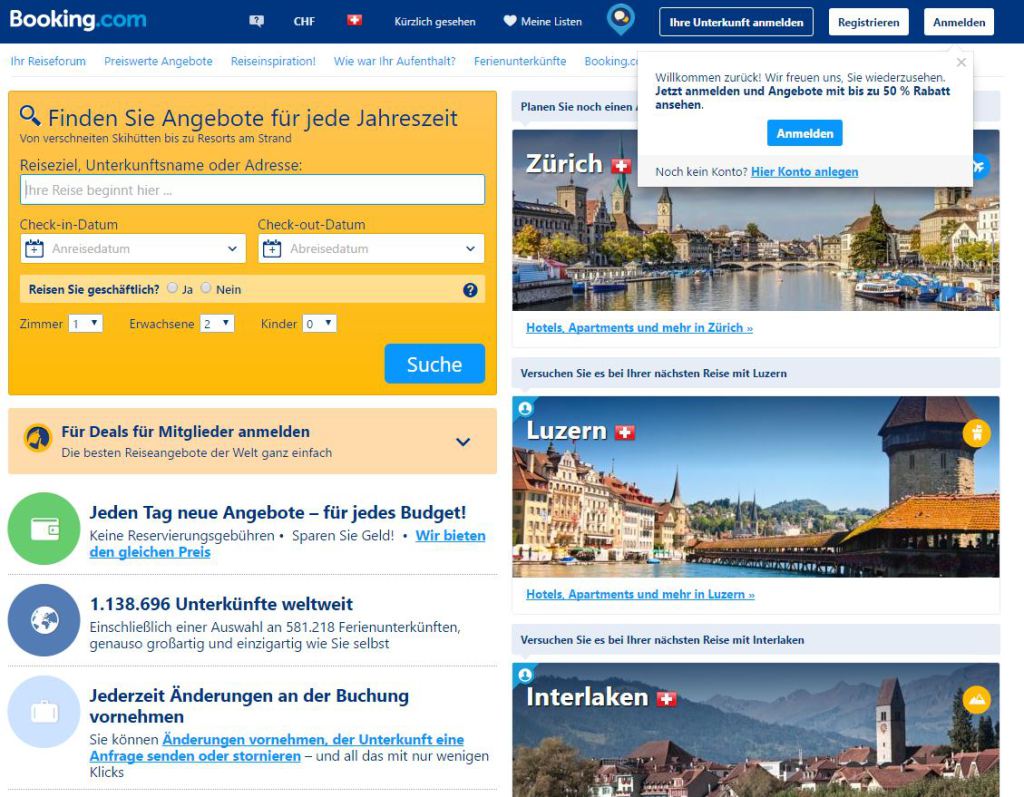Image resolution: width=1024 pixels, height=797 pixels.
Task: Open the CHF currency selector
Action: [x=304, y=22]
